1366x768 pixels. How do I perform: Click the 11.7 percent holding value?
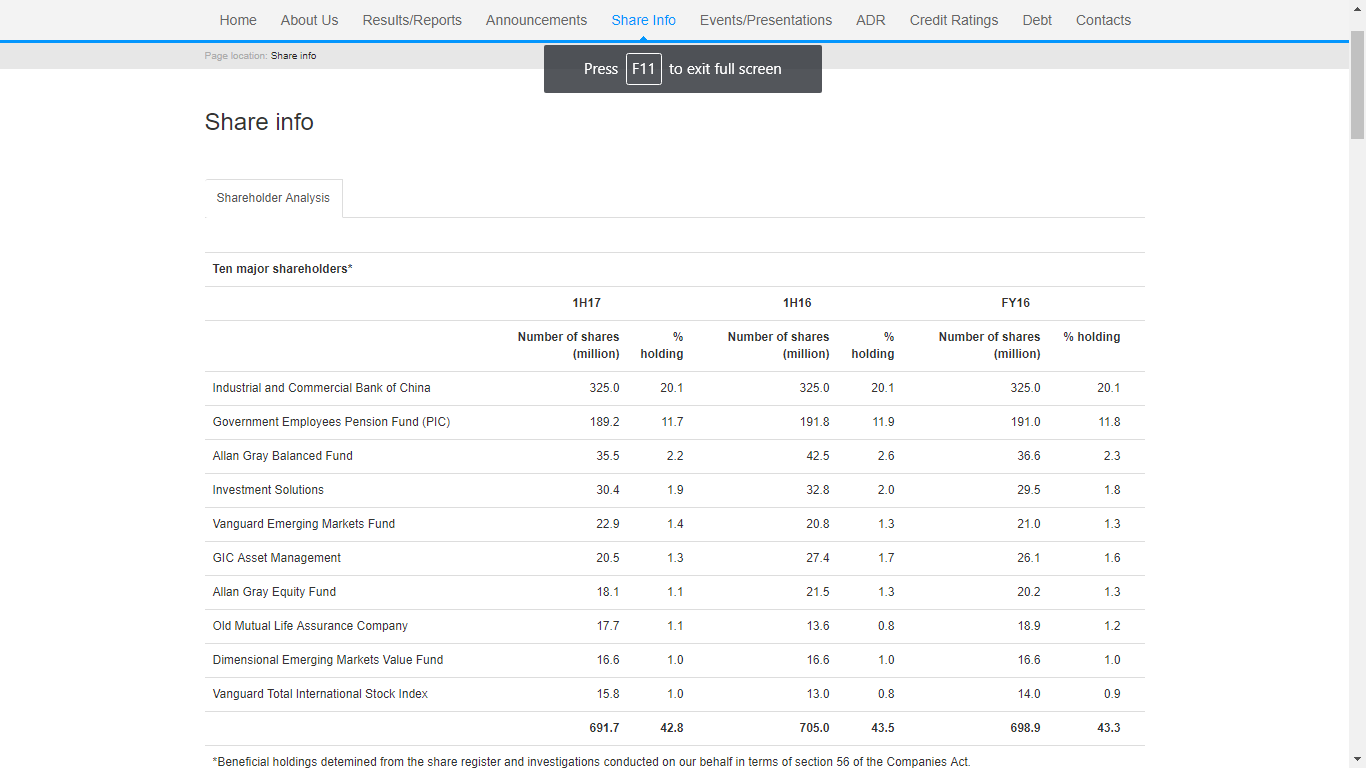(x=672, y=422)
